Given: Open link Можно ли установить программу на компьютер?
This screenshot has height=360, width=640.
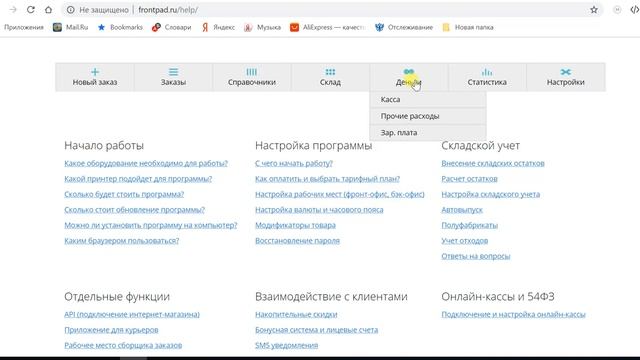Looking at the screenshot, I should coord(151,225).
